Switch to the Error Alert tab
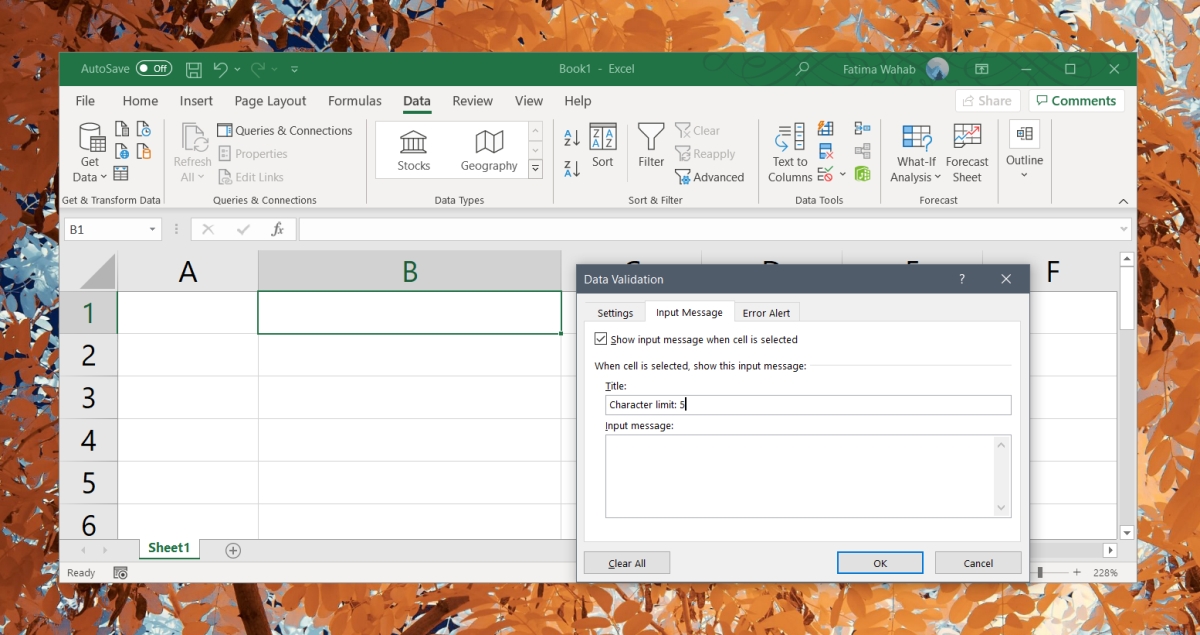The height and width of the screenshot is (635, 1200). pyautogui.click(x=766, y=312)
